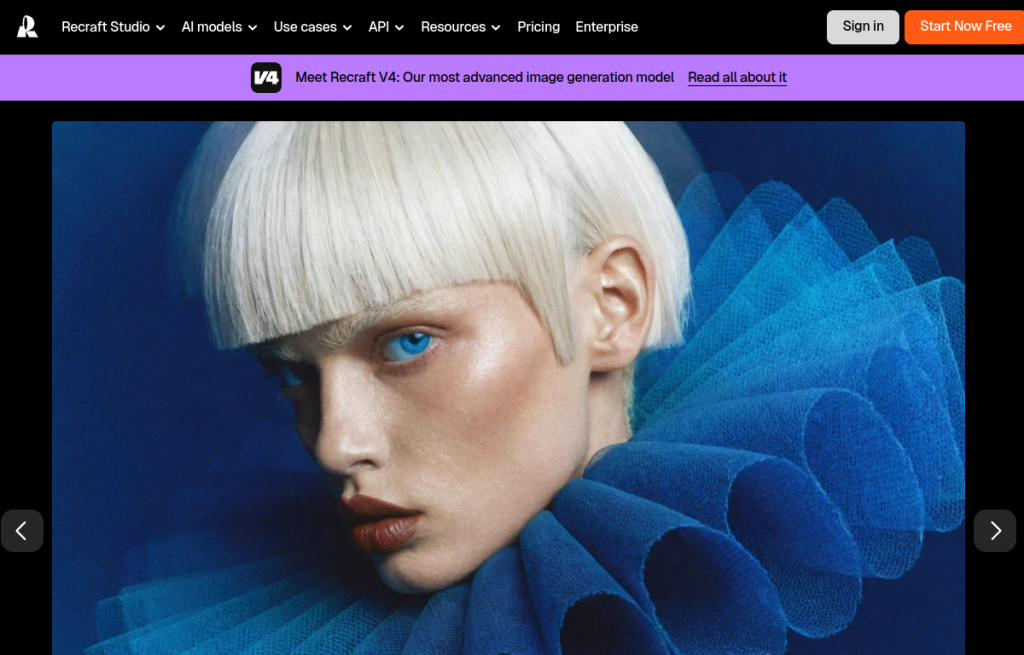
Task: Click the Sign in button
Action: click(862, 27)
